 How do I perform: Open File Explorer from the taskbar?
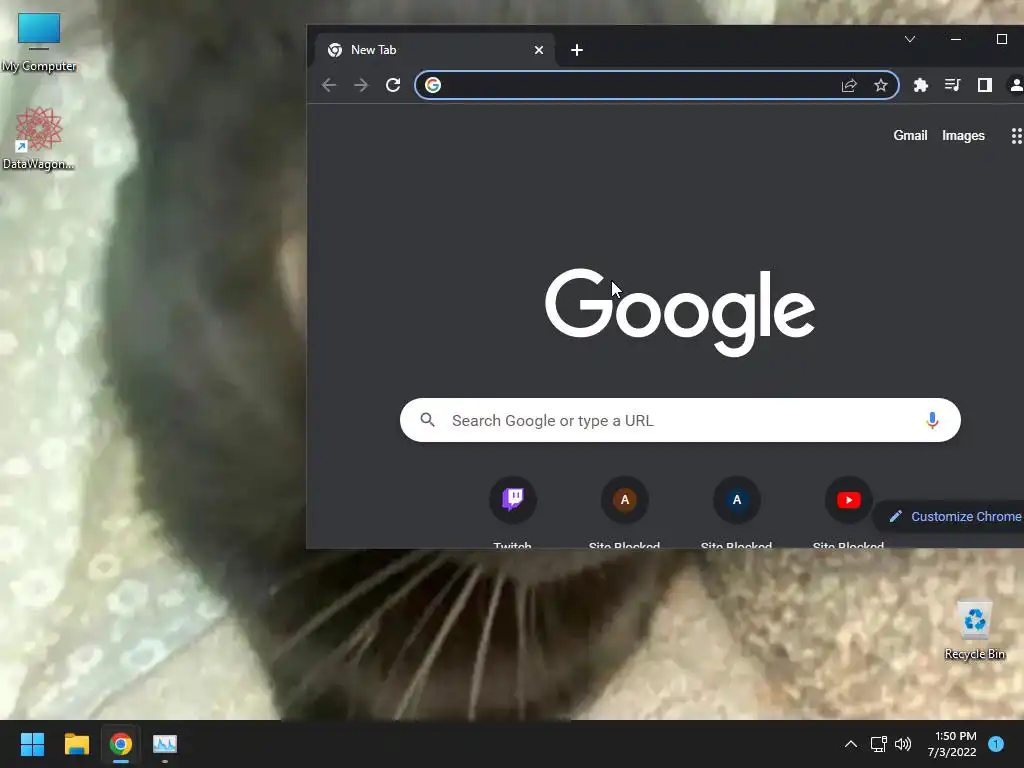pyautogui.click(x=76, y=744)
